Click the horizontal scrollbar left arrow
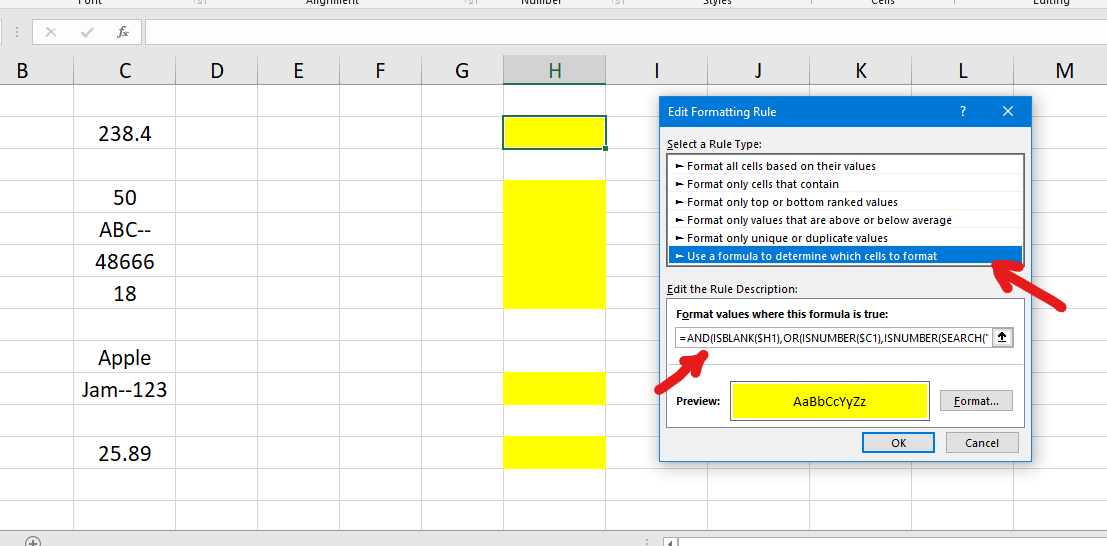Viewport: 1107px width, 546px height. click(x=671, y=542)
